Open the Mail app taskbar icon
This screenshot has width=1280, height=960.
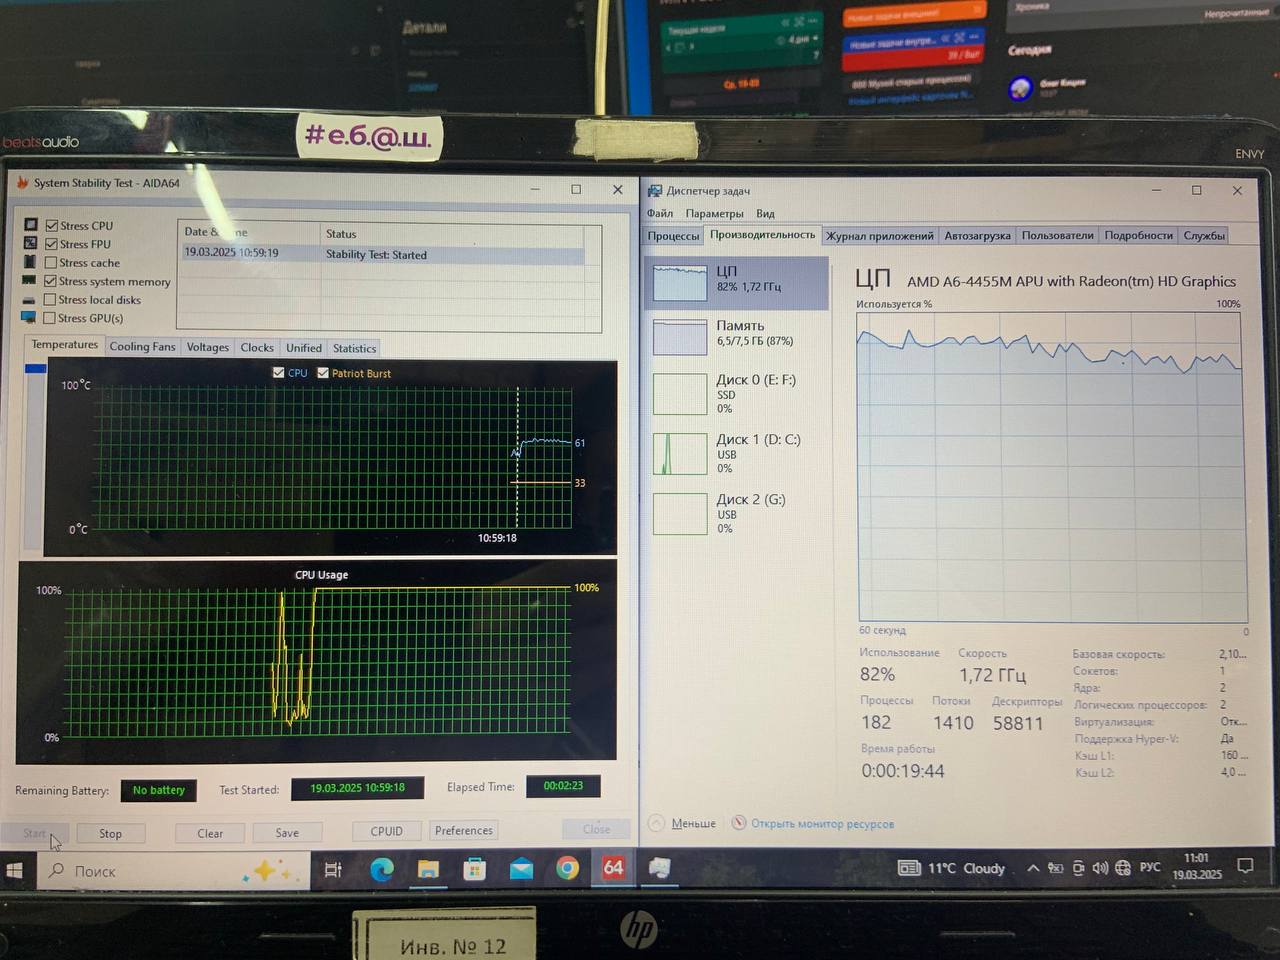click(x=521, y=869)
